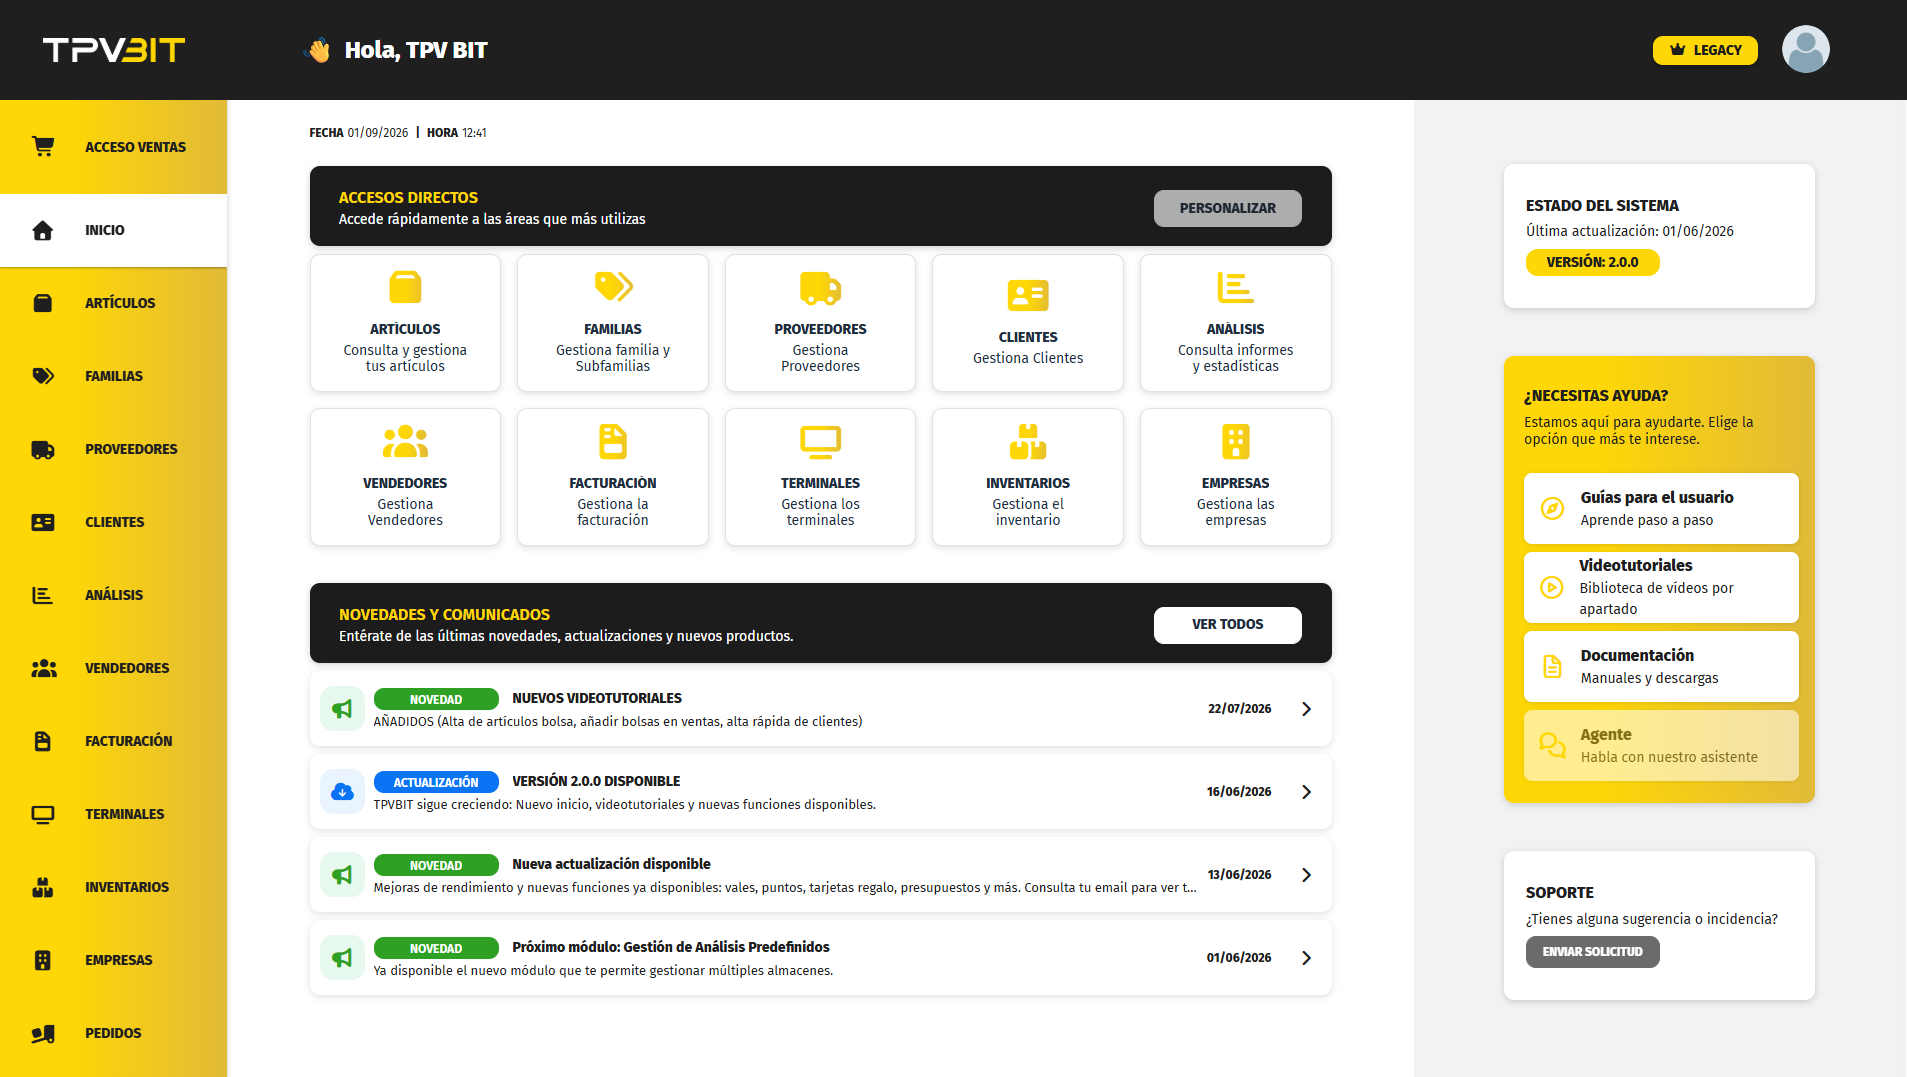Click the Vendedores people icon in sidebar
Viewport: 1907px width, 1077px height.
pyautogui.click(x=43, y=668)
